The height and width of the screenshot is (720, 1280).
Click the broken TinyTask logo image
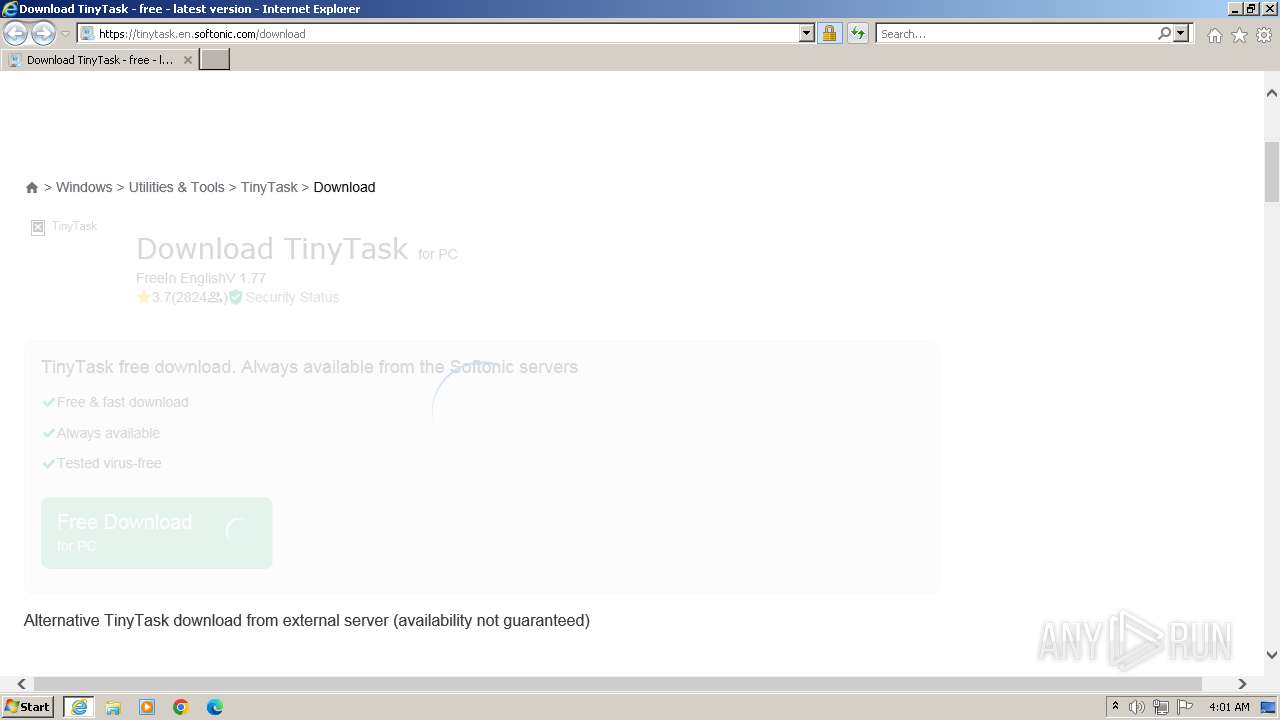[38, 227]
